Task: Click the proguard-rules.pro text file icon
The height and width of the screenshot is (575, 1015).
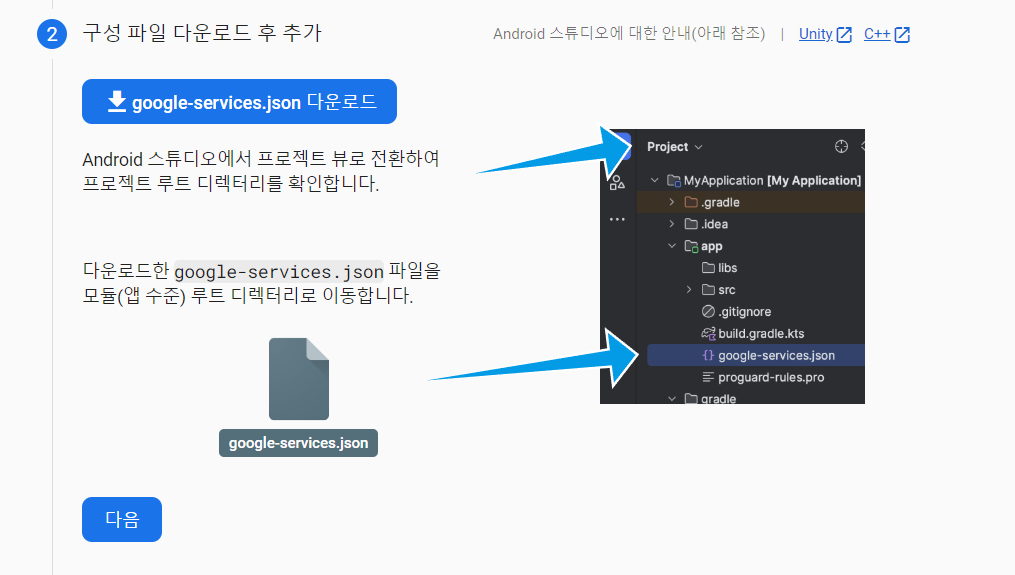Action: tap(708, 377)
